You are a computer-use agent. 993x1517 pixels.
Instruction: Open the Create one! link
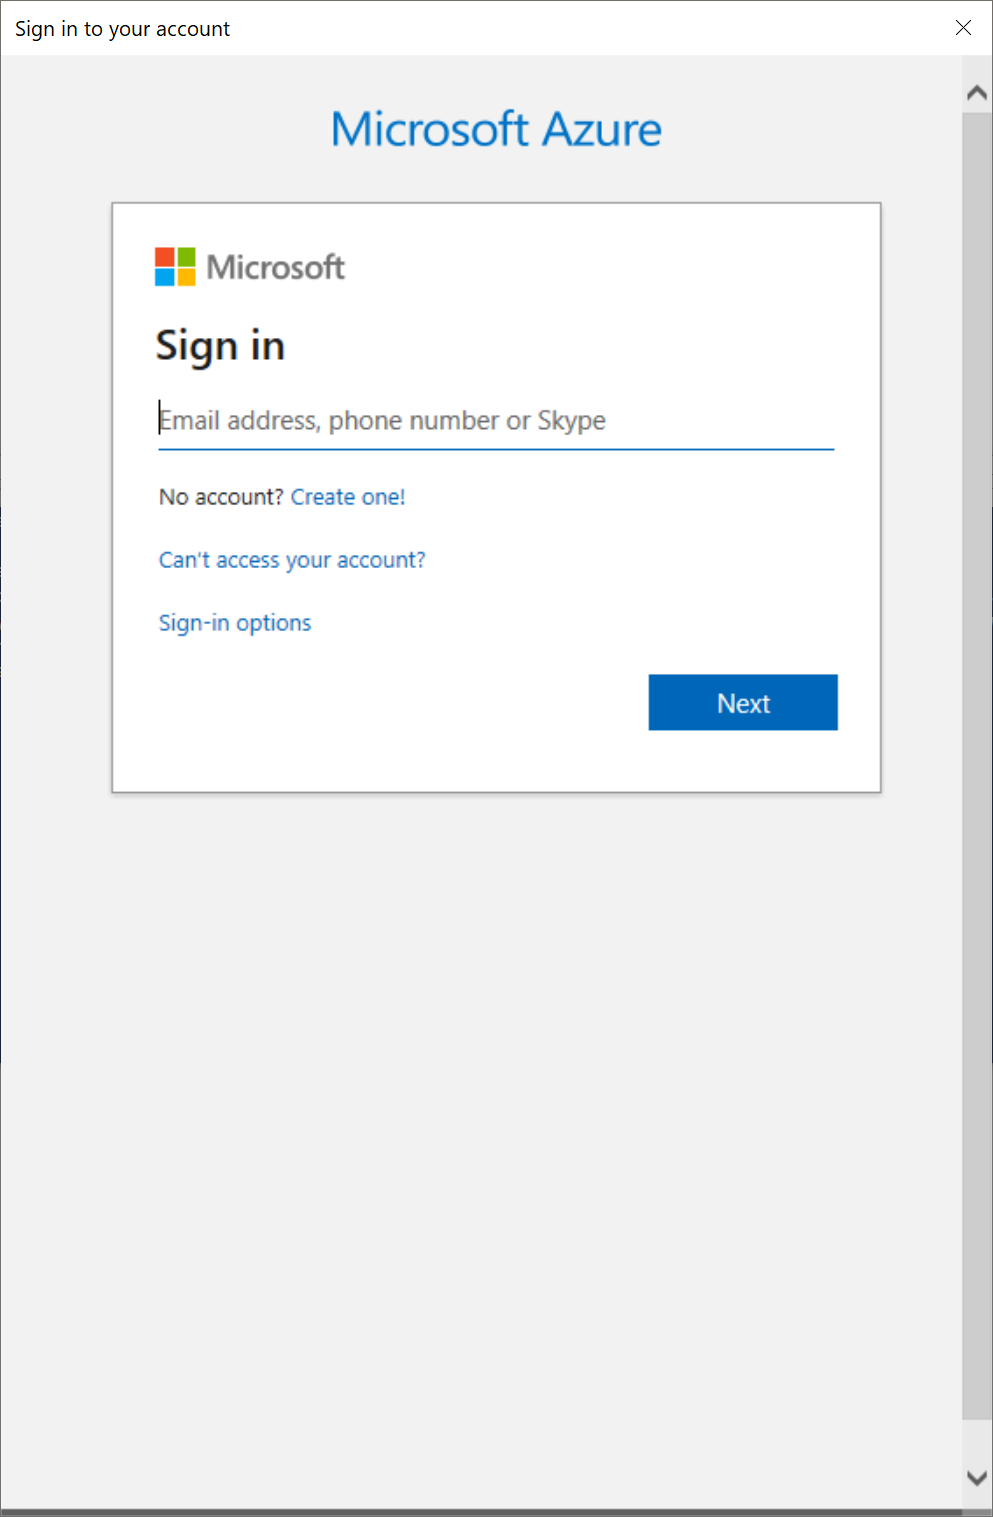point(348,497)
